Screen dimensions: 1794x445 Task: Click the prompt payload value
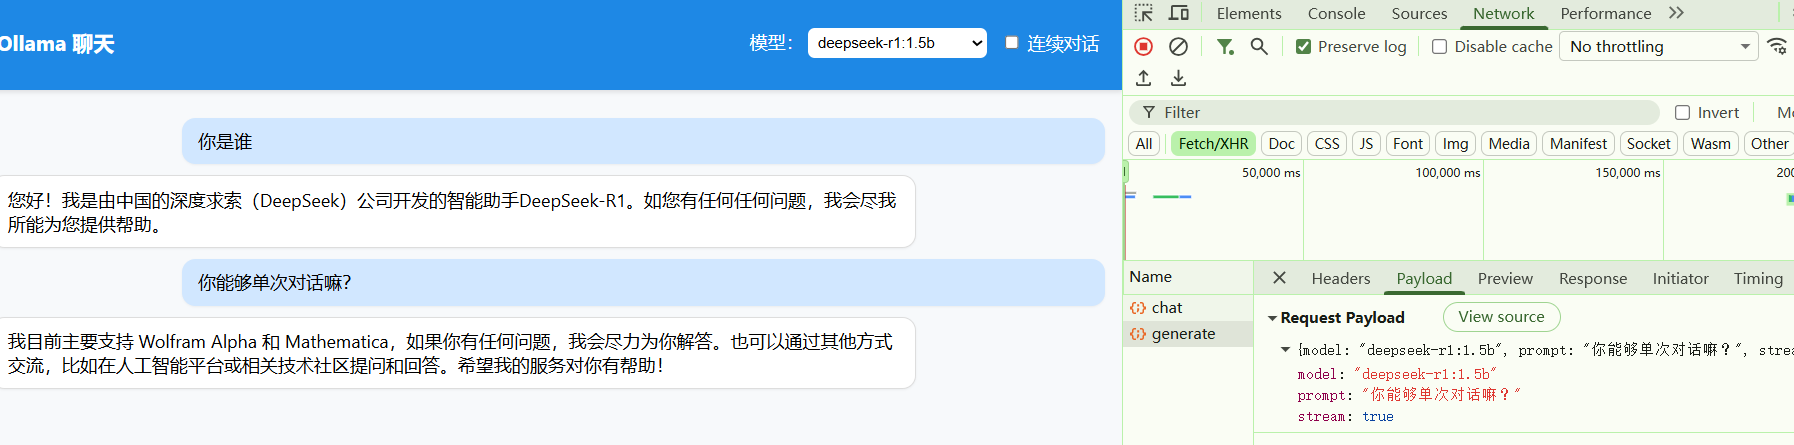pos(1441,395)
